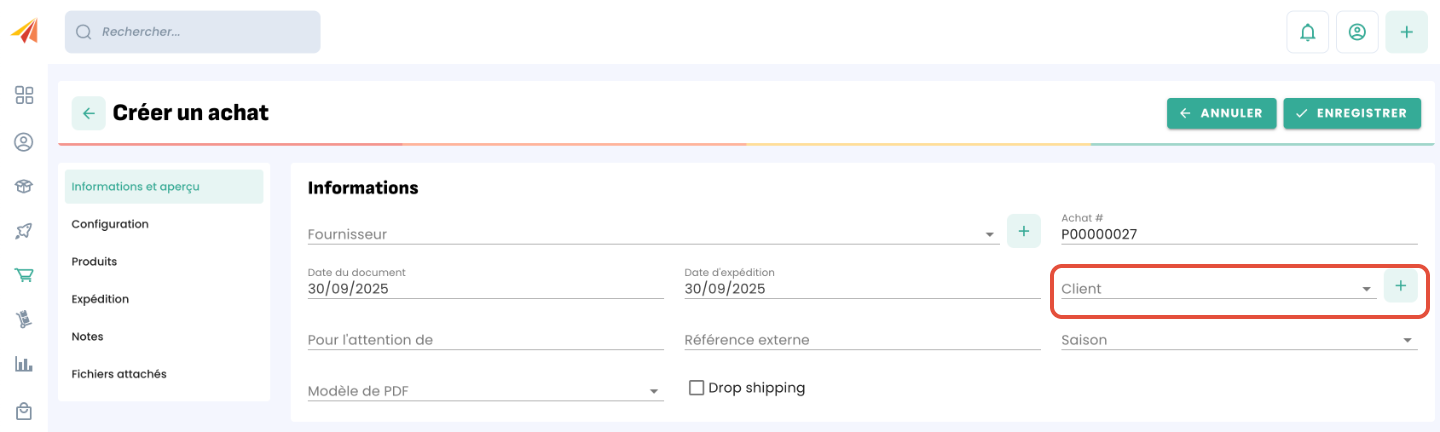This screenshot has height=432, width=1440.
Task: Enable the Drop shipping checkbox
Action: tap(697, 388)
